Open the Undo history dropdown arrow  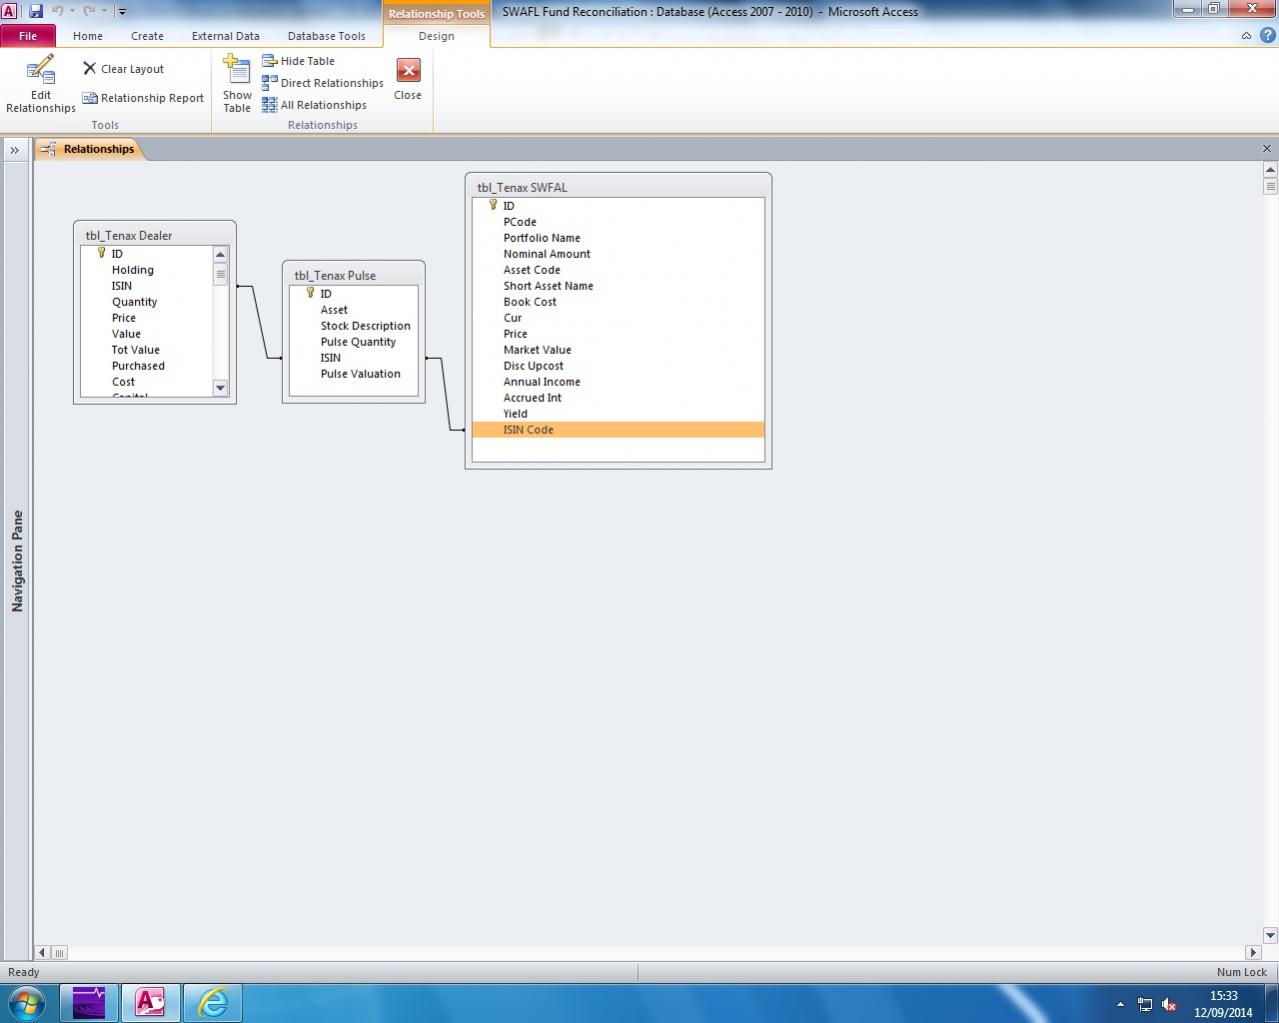pos(72,11)
